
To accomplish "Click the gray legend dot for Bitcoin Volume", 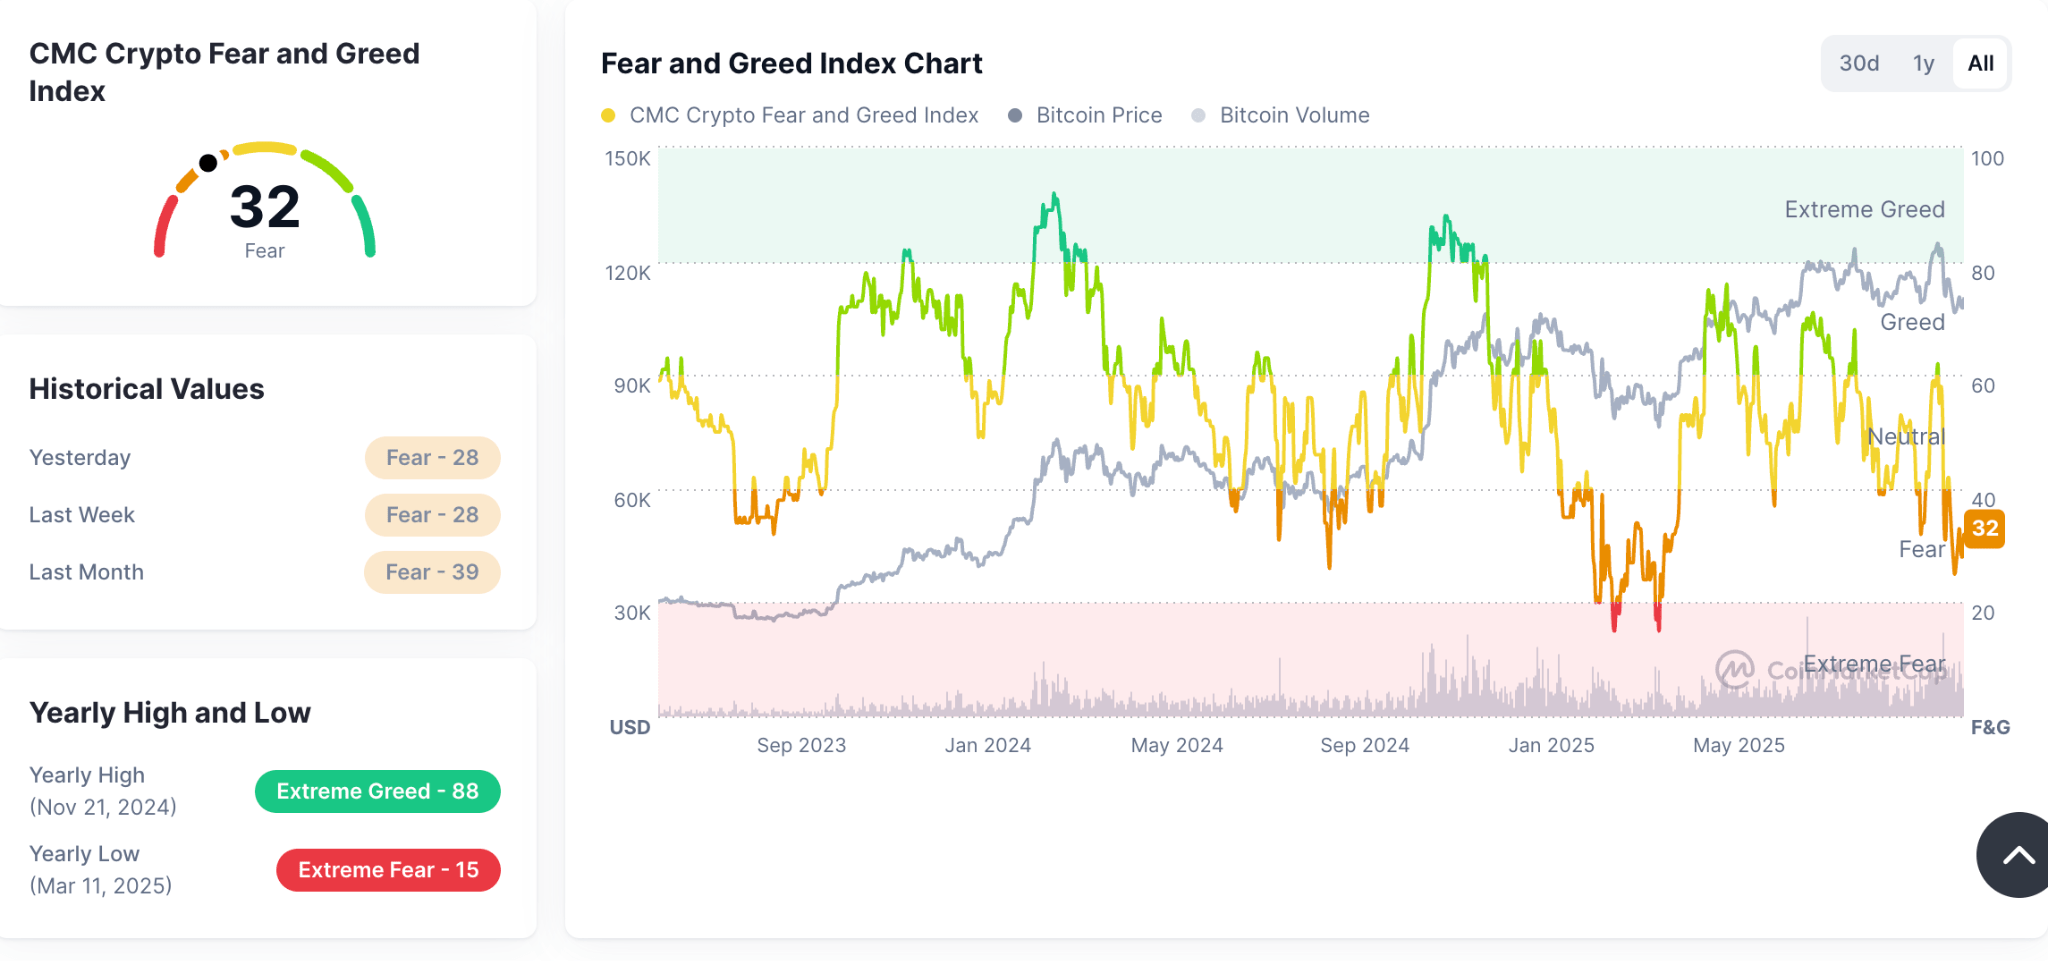I will (1198, 115).
